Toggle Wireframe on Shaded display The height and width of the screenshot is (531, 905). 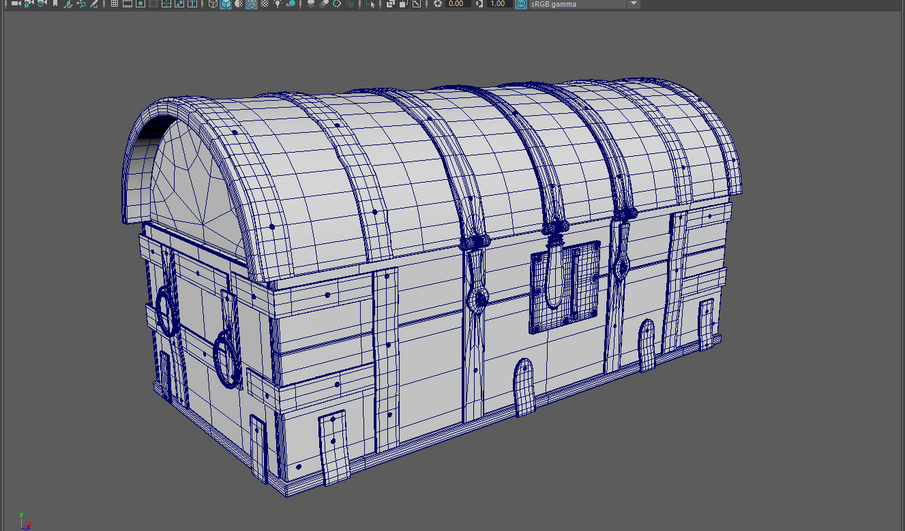tap(252, 4)
